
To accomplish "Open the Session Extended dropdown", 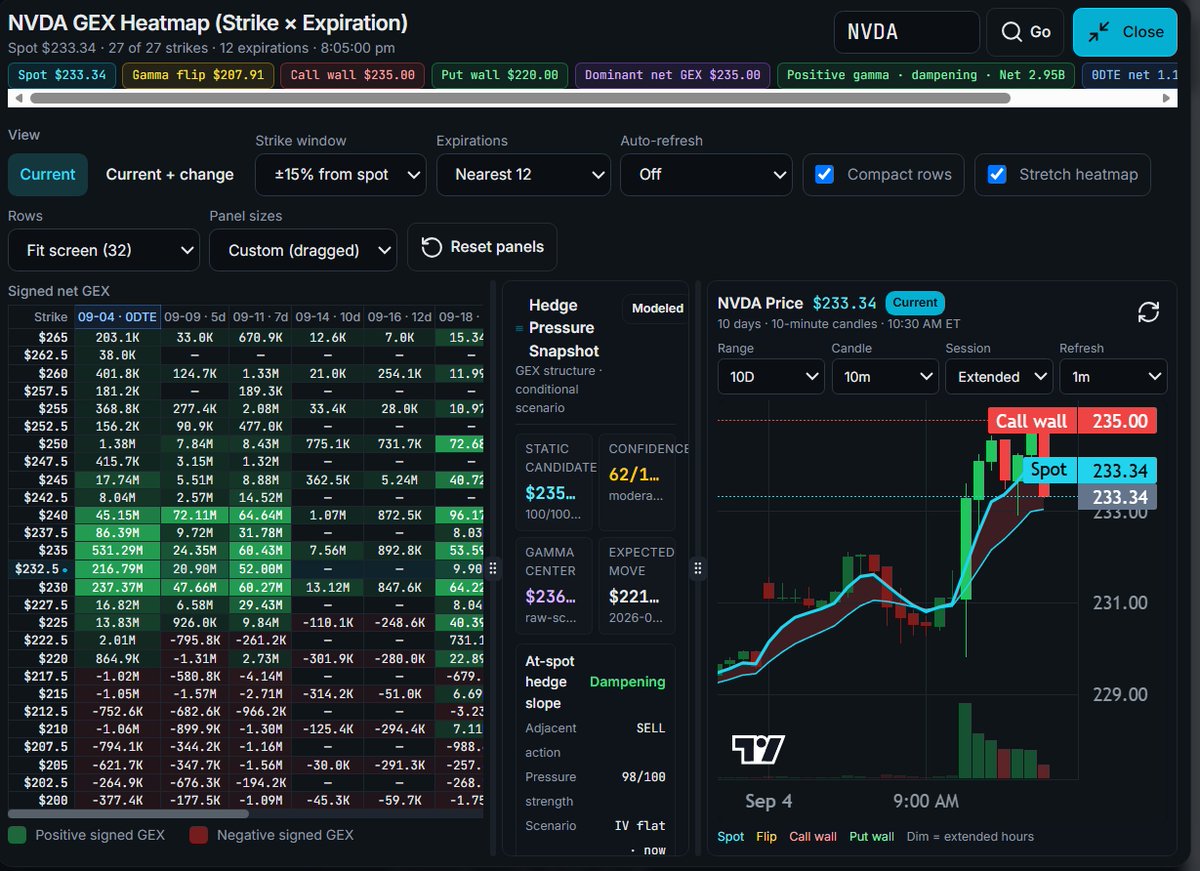I will click(x=999, y=377).
